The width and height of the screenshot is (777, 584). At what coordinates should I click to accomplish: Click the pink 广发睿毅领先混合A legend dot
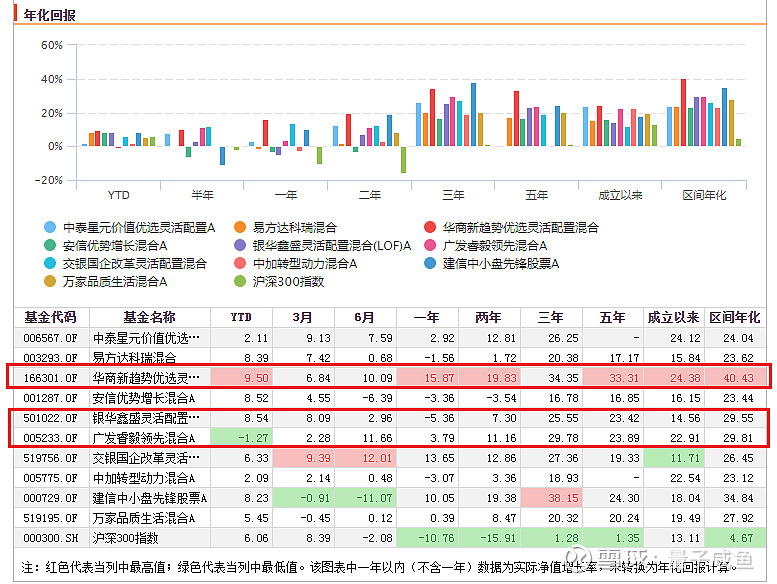coord(430,245)
